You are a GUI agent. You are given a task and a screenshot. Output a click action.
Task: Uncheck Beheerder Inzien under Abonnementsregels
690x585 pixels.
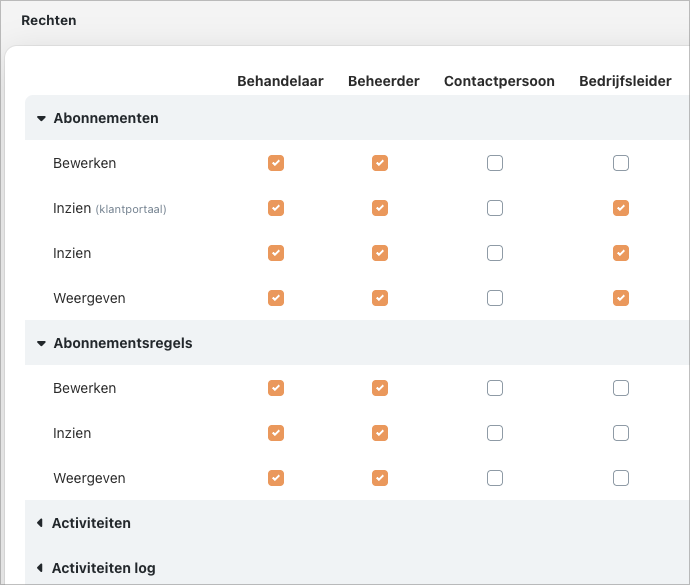[380, 433]
